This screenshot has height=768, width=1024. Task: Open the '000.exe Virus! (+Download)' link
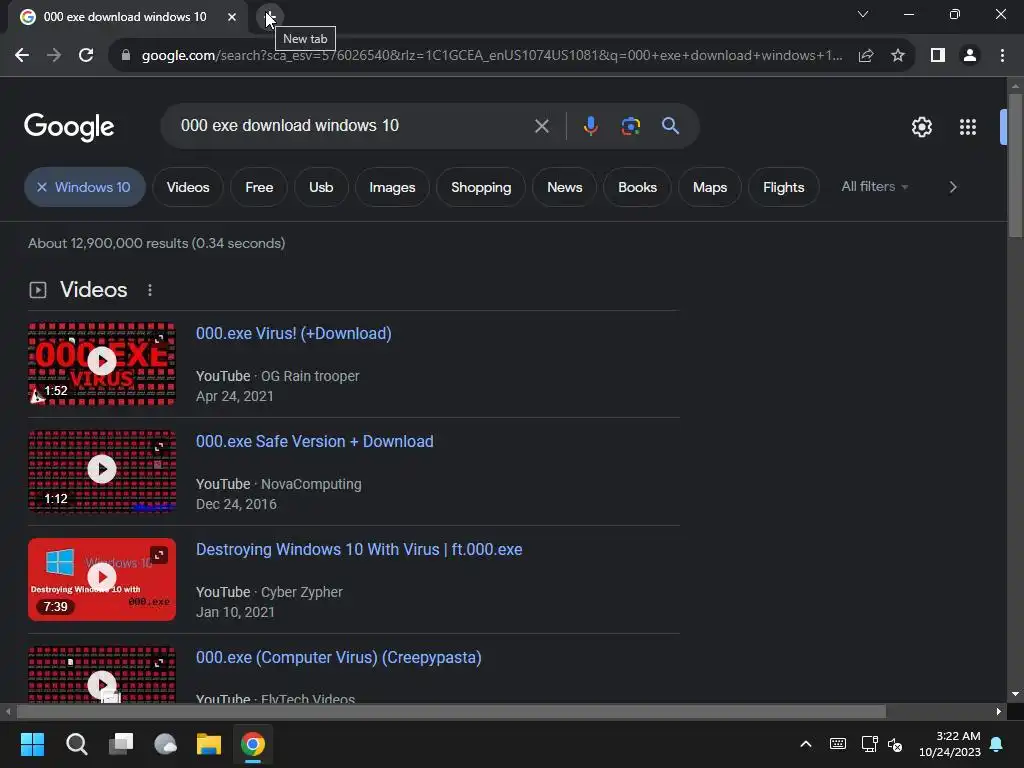pos(294,334)
